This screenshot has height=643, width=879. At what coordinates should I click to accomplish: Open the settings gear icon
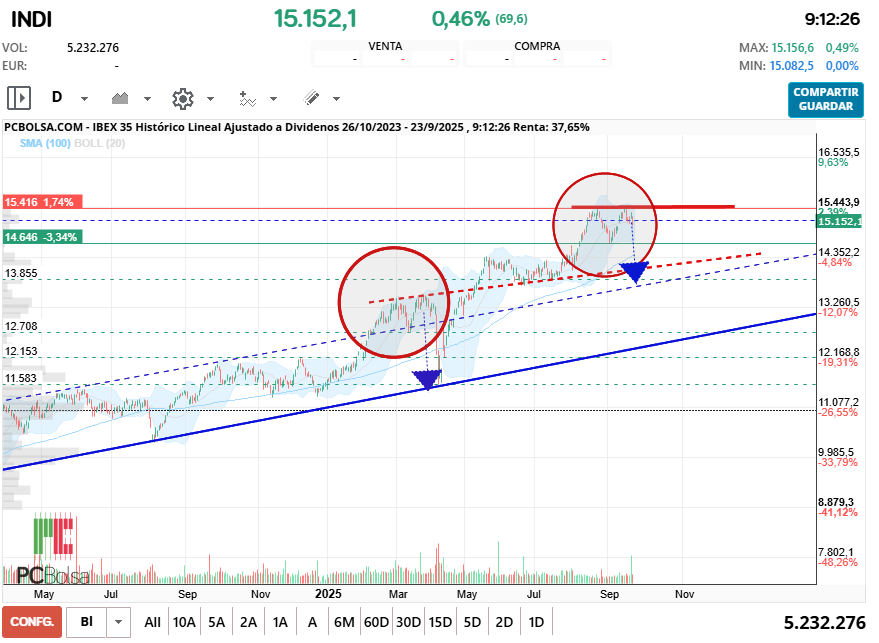(182, 98)
